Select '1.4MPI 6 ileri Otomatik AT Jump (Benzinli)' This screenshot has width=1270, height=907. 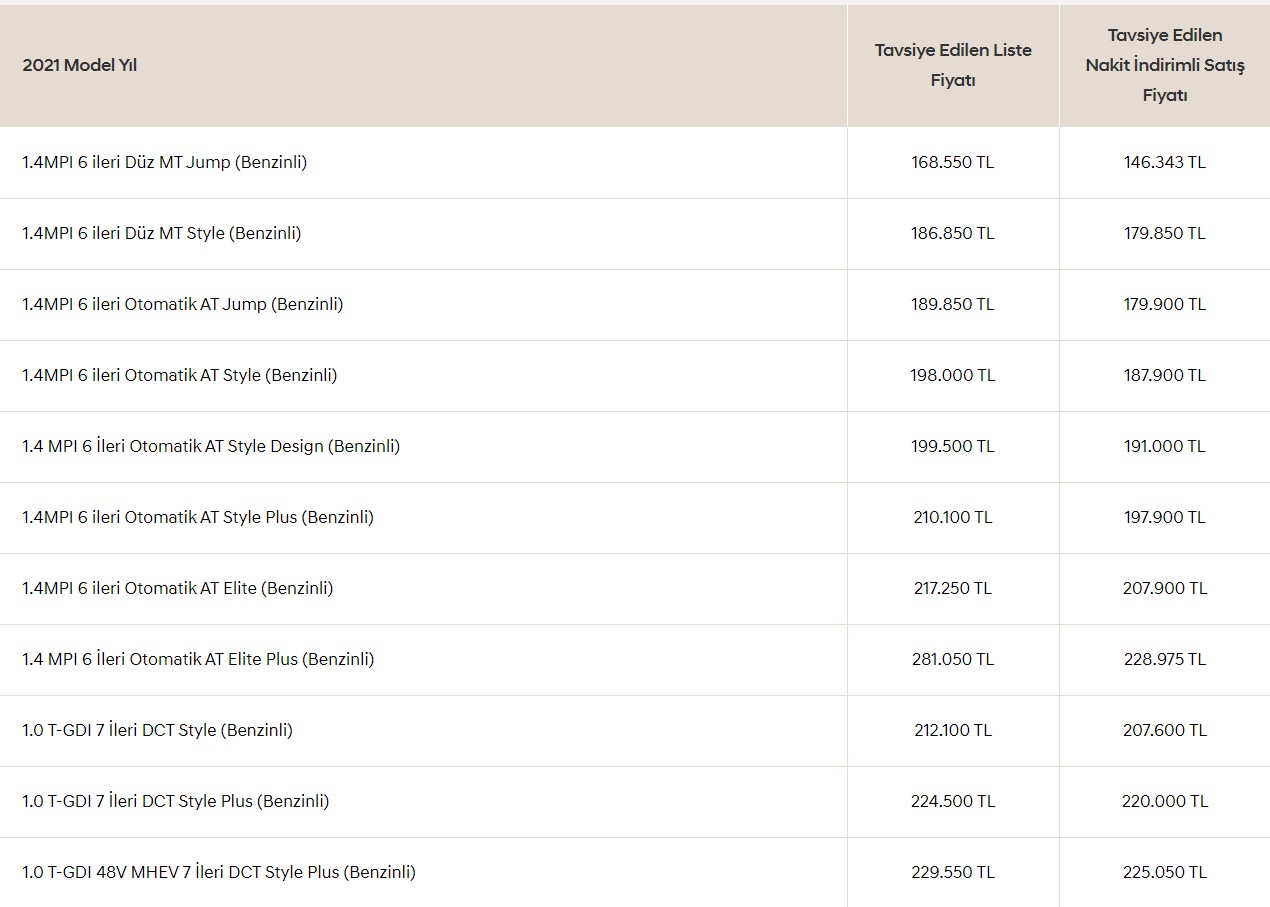(x=183, y=304)
